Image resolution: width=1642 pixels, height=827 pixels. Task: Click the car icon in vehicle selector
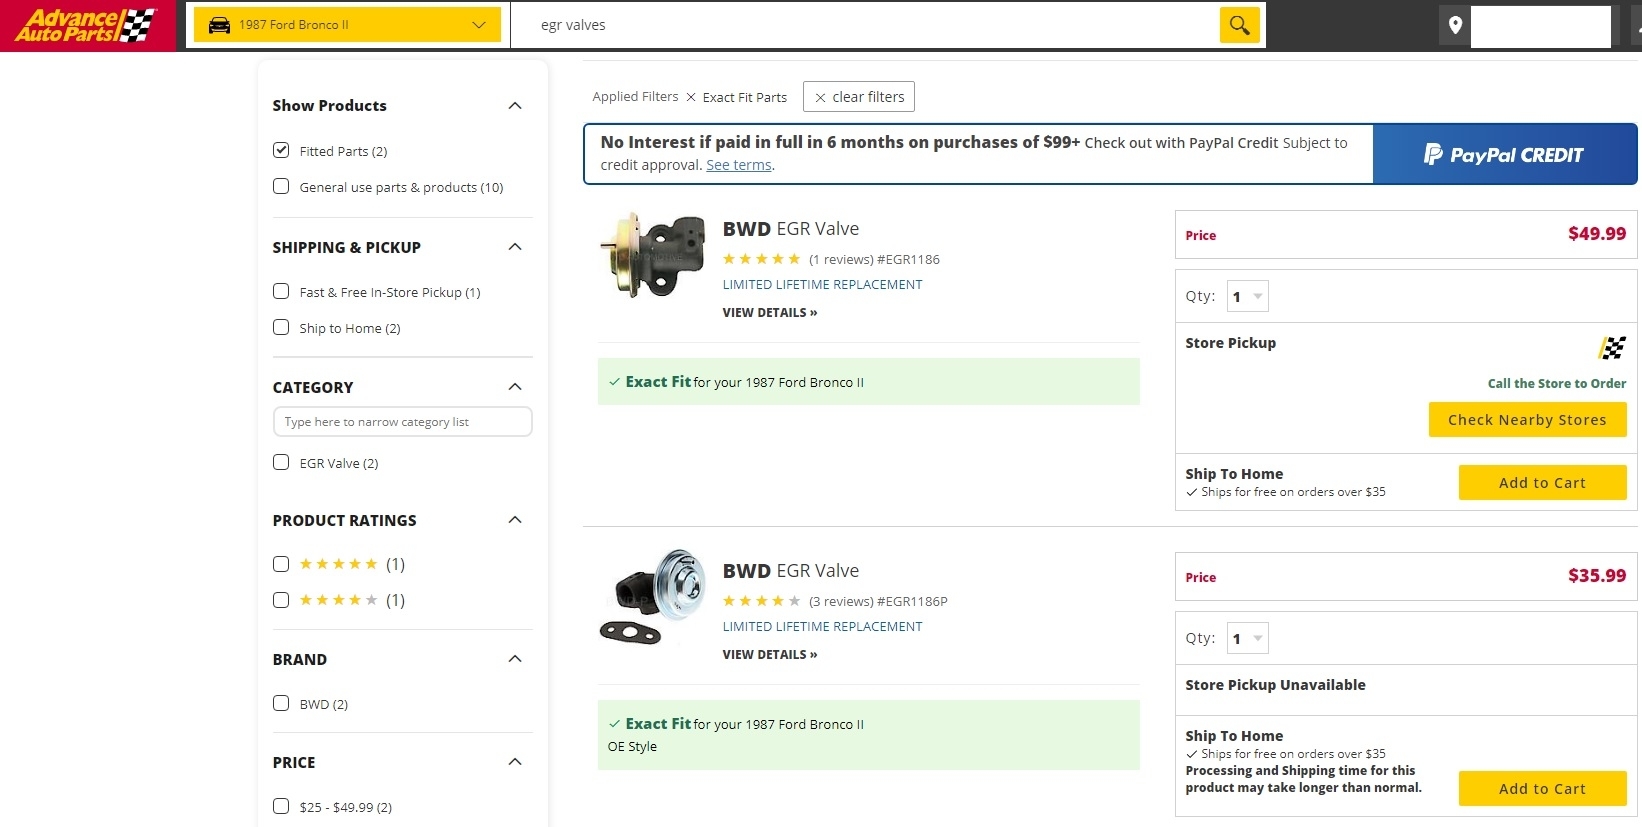(219, 25)
